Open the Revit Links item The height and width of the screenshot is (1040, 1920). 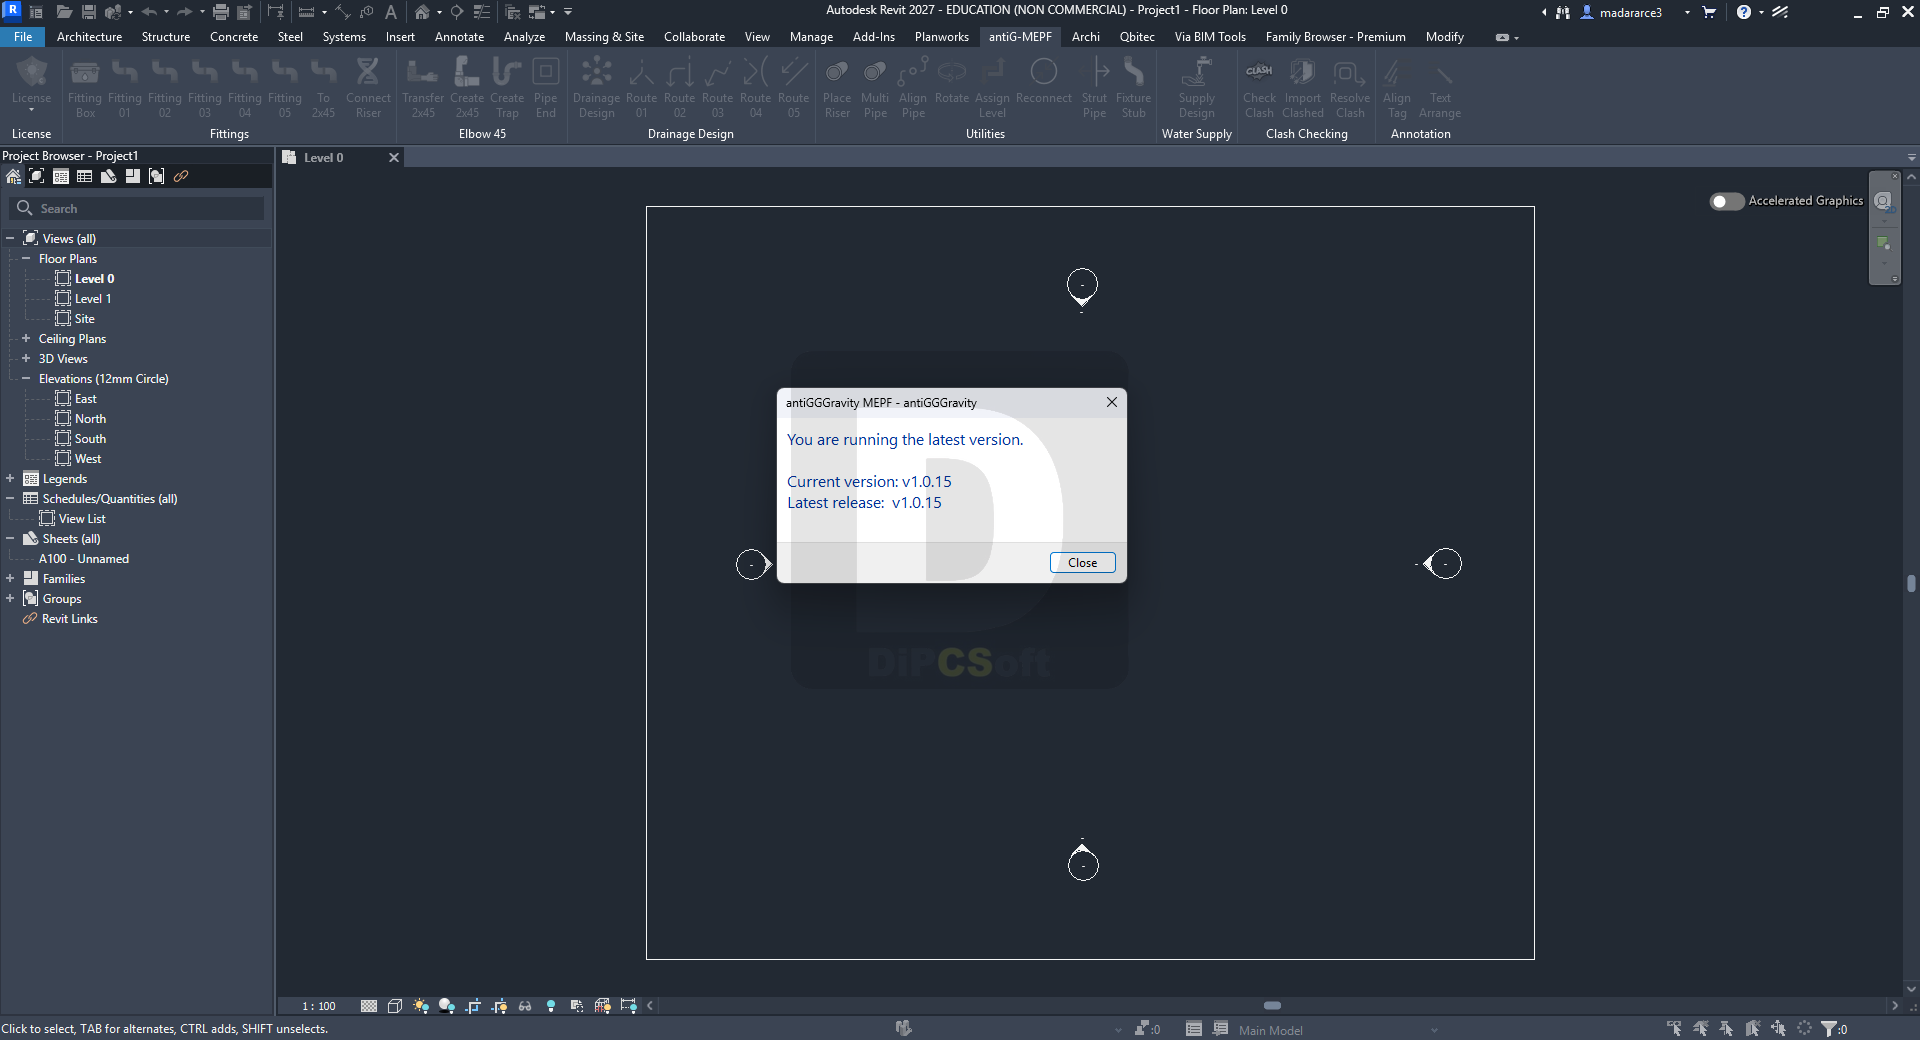point(70,619)
